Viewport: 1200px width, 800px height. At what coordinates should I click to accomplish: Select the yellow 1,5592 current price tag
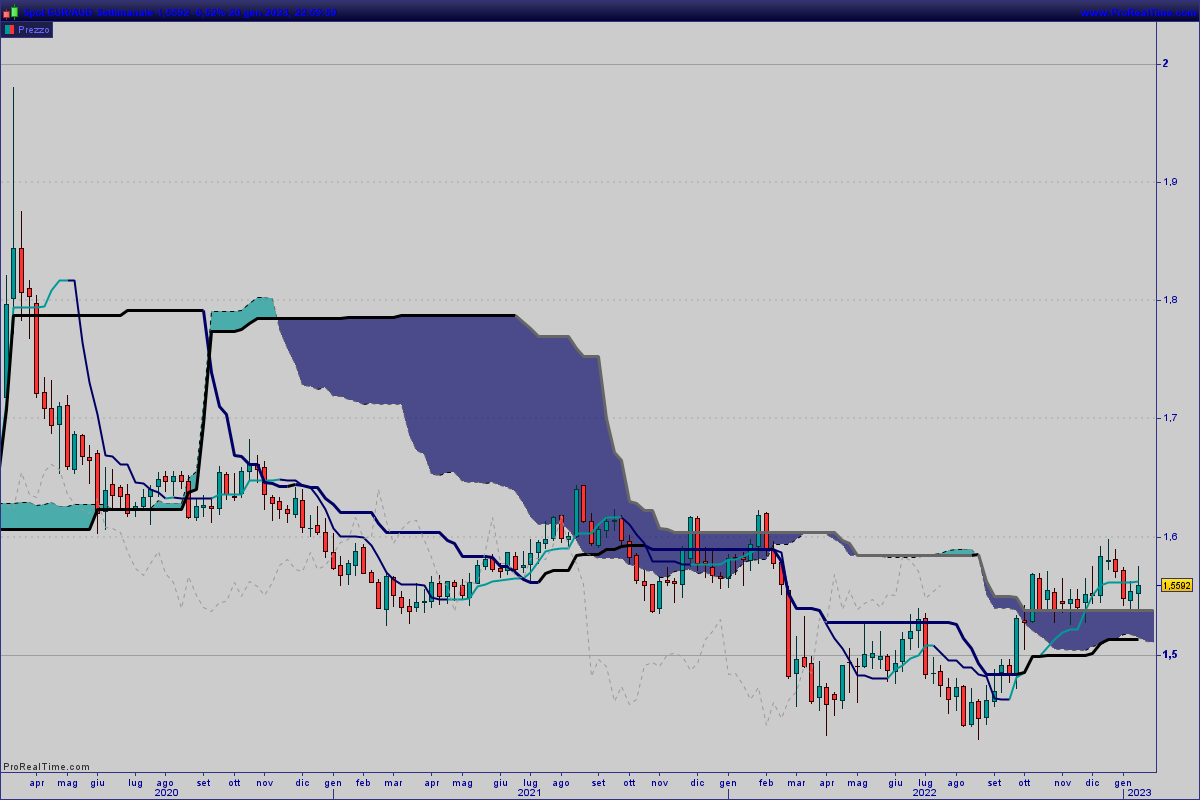click(x=1177, y=585)
